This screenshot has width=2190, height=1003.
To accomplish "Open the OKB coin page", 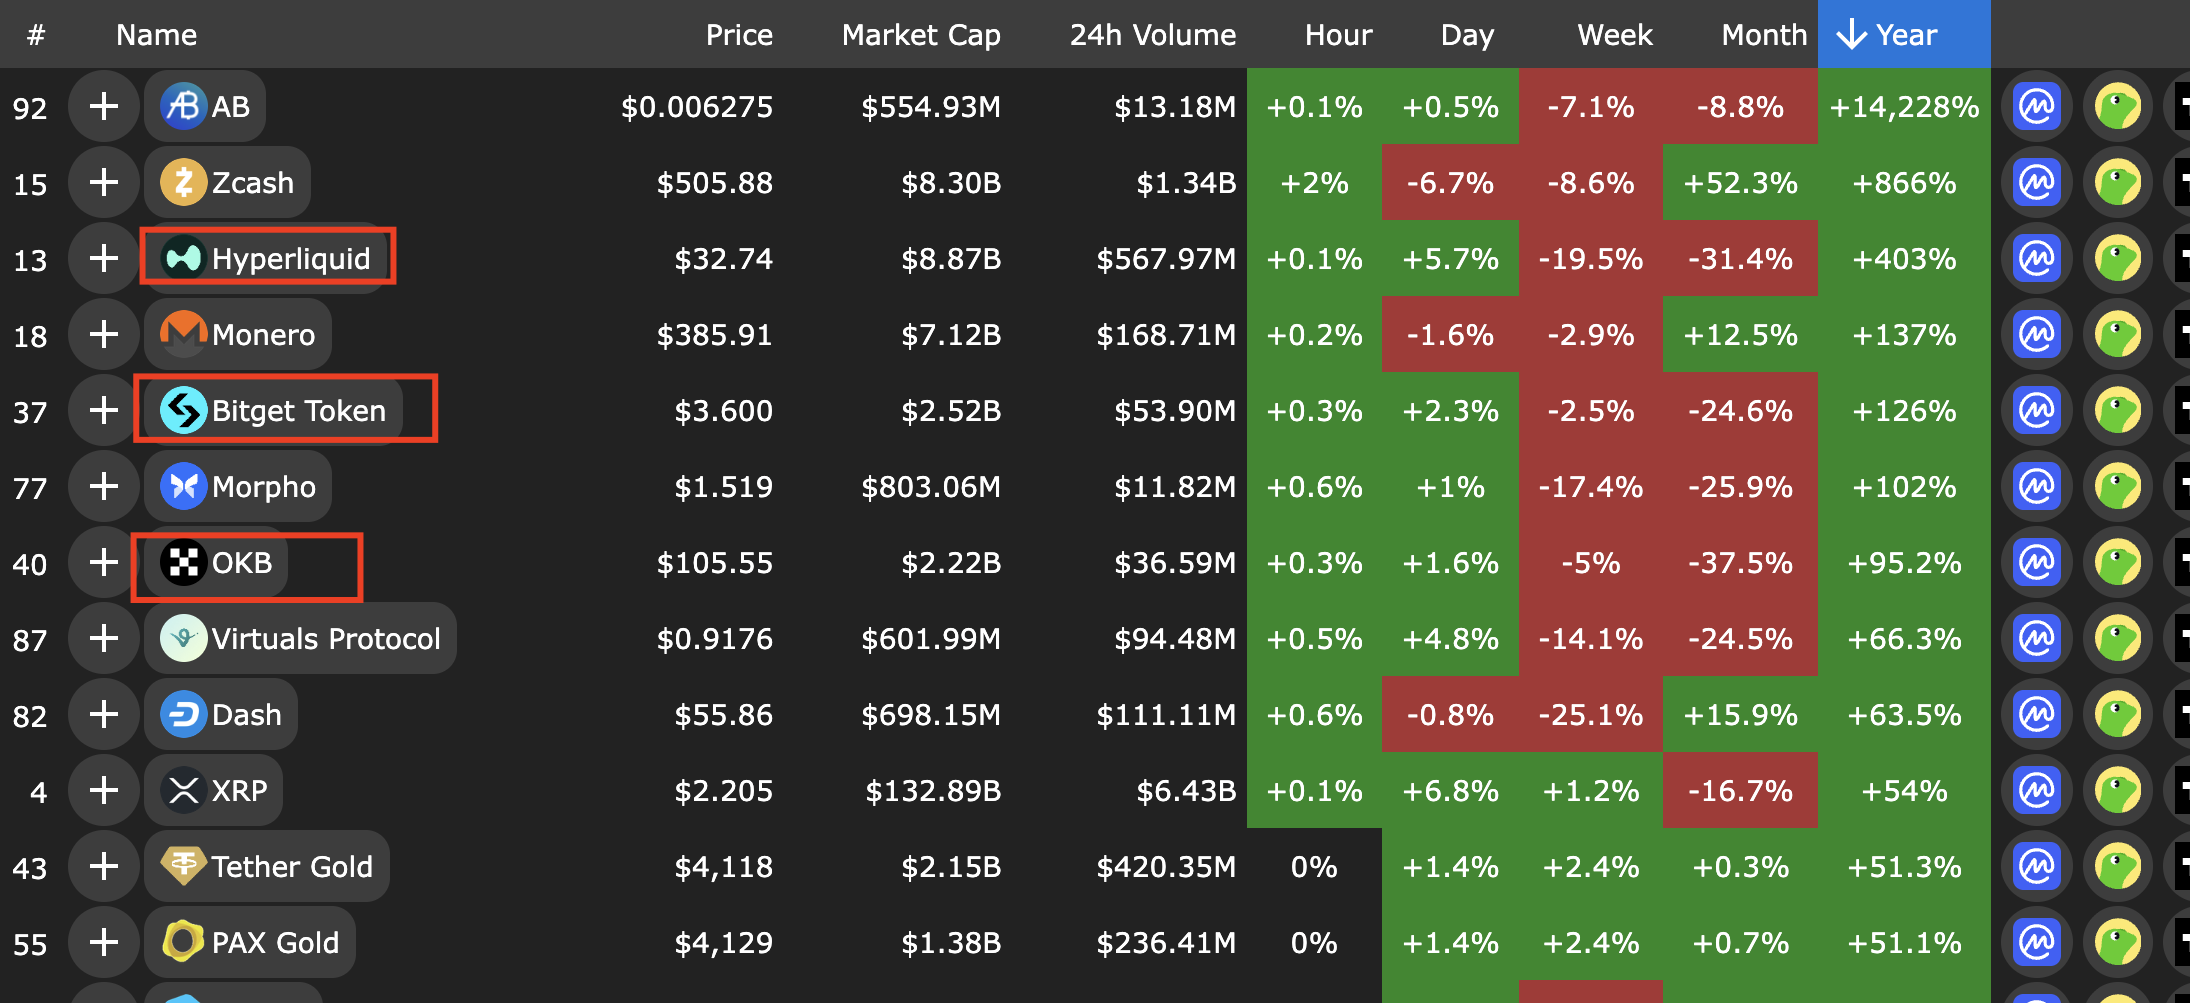I will click(x=241, y=562).
